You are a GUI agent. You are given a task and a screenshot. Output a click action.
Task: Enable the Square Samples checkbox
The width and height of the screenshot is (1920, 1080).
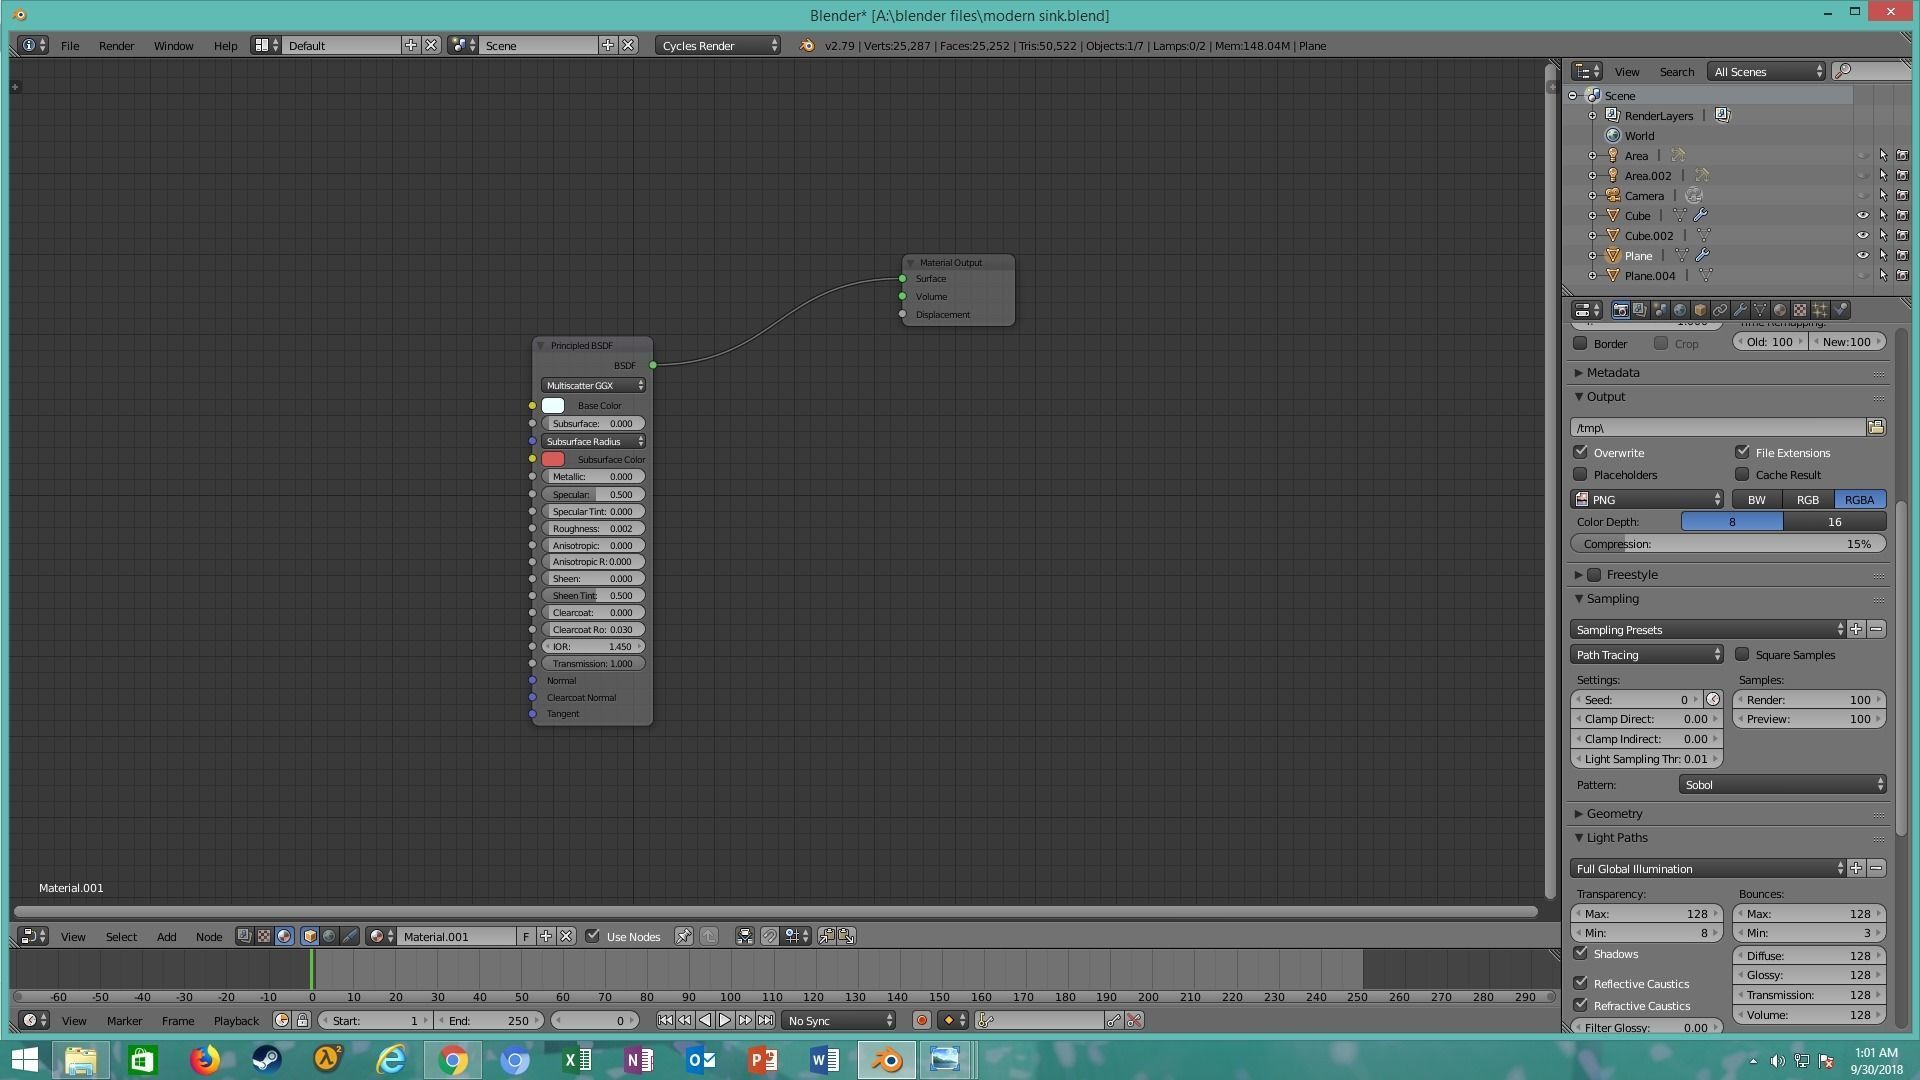[1743, 655]
